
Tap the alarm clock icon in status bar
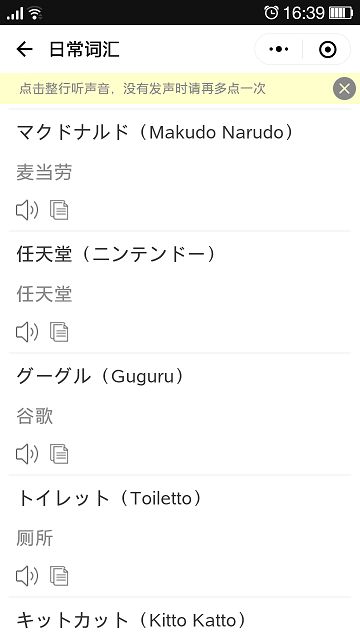pos(271,13)
